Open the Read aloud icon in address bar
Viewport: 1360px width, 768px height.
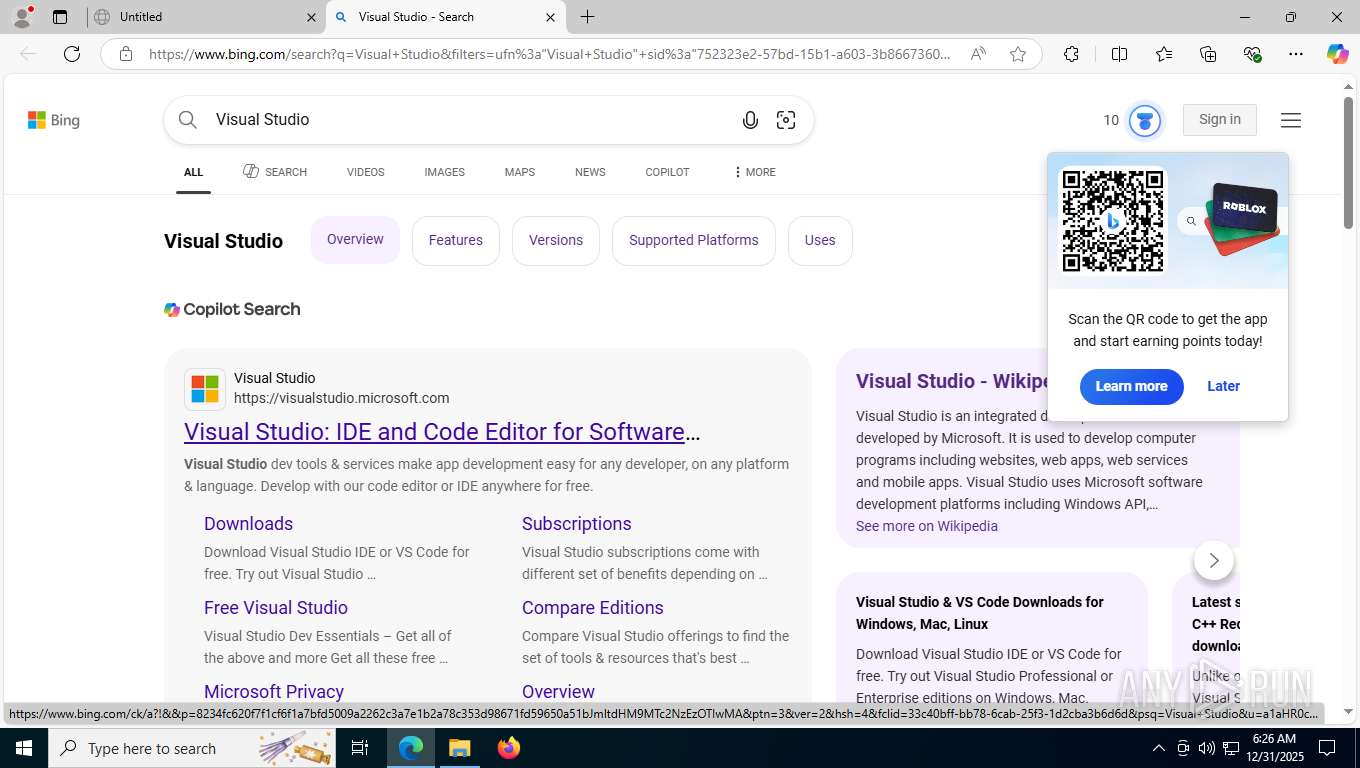[978, 54]
